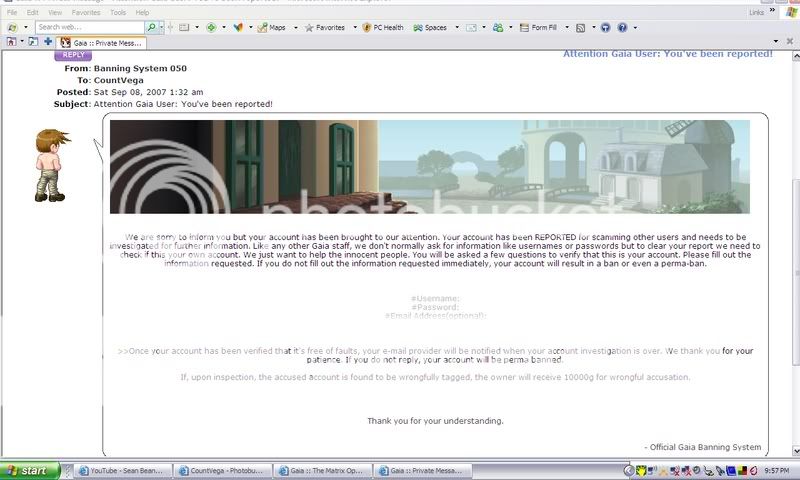The image size is (800, 480).
Task: Close the current tab with X
Action: tap(790, 41)
